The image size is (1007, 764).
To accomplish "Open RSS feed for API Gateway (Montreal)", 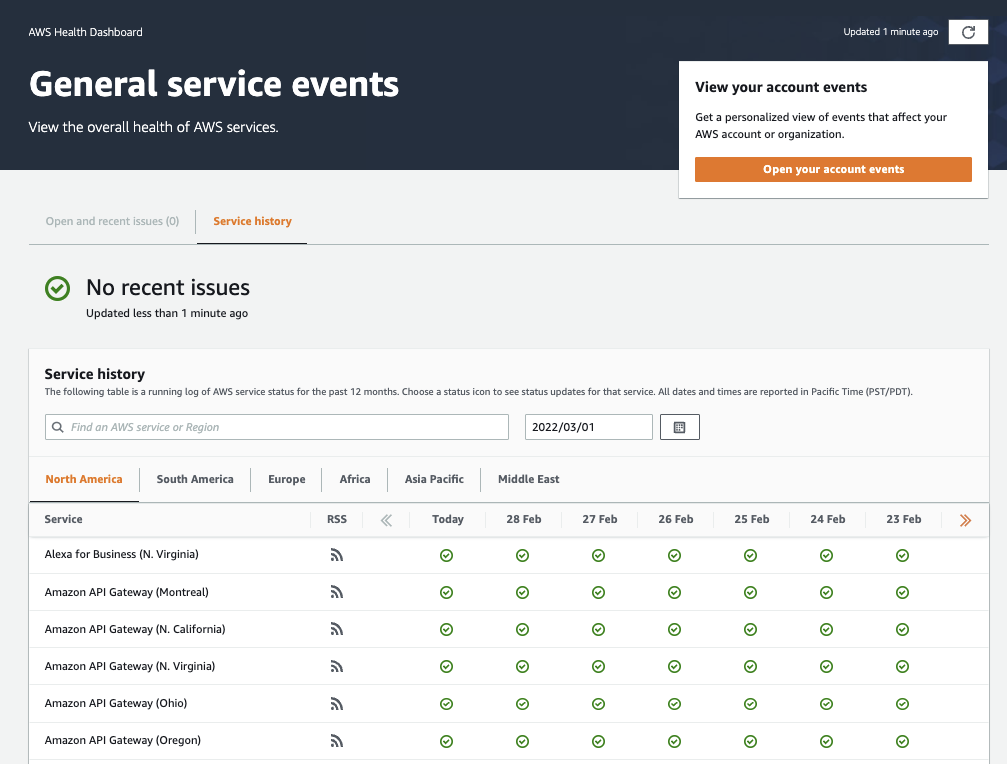I will [x=337, y=592].
